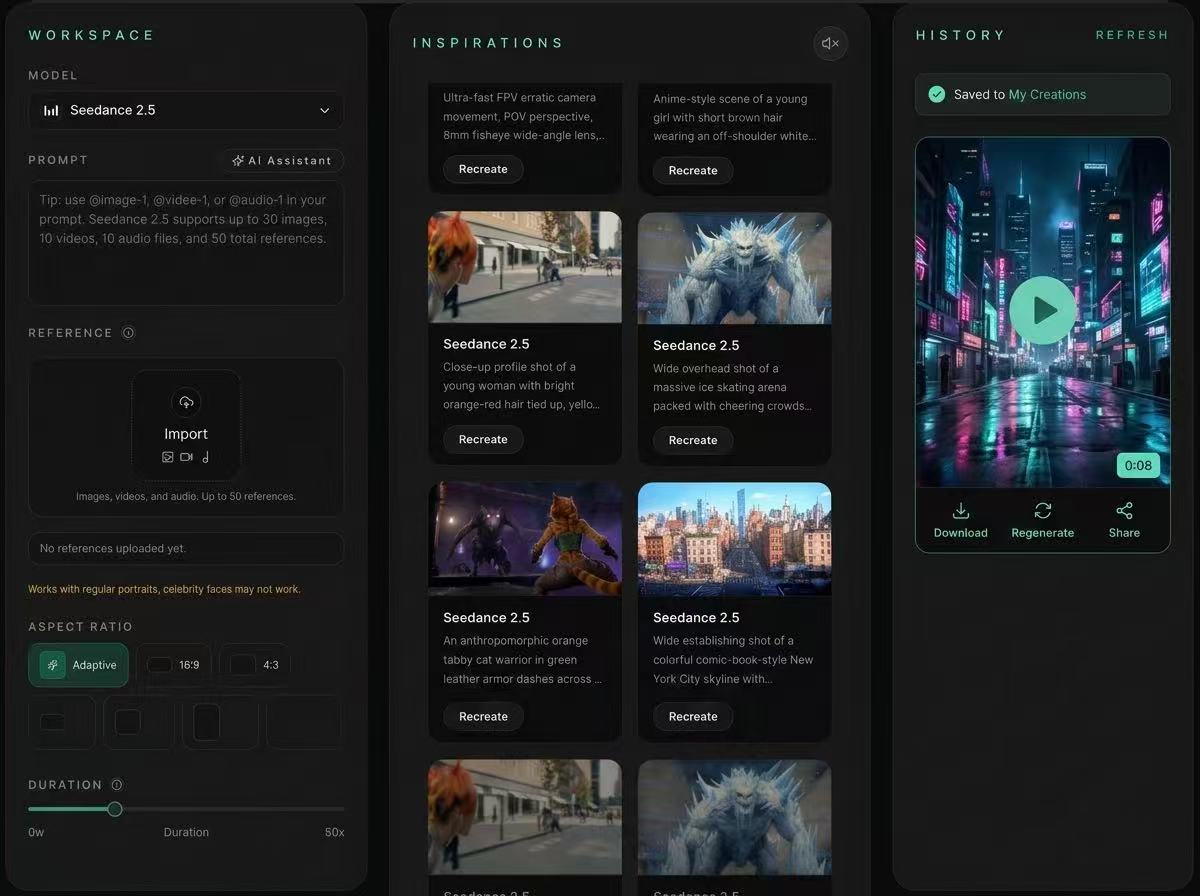Viewport: 1200px width, 896px height.
Task: Regenerate the history video
Action: (x=1043, y=520)
